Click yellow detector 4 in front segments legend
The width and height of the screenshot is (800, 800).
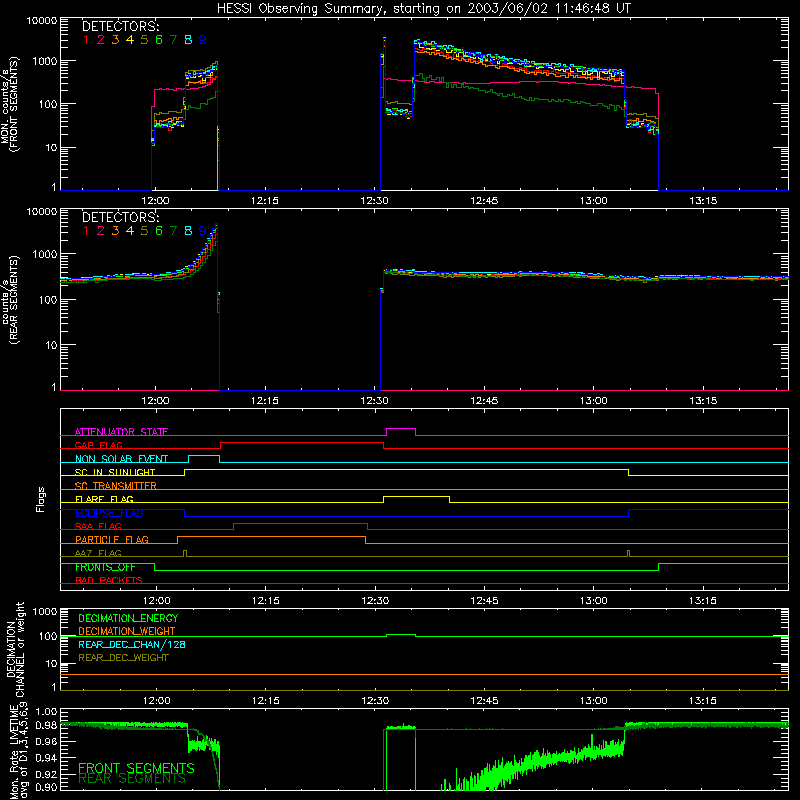[130, 40]
